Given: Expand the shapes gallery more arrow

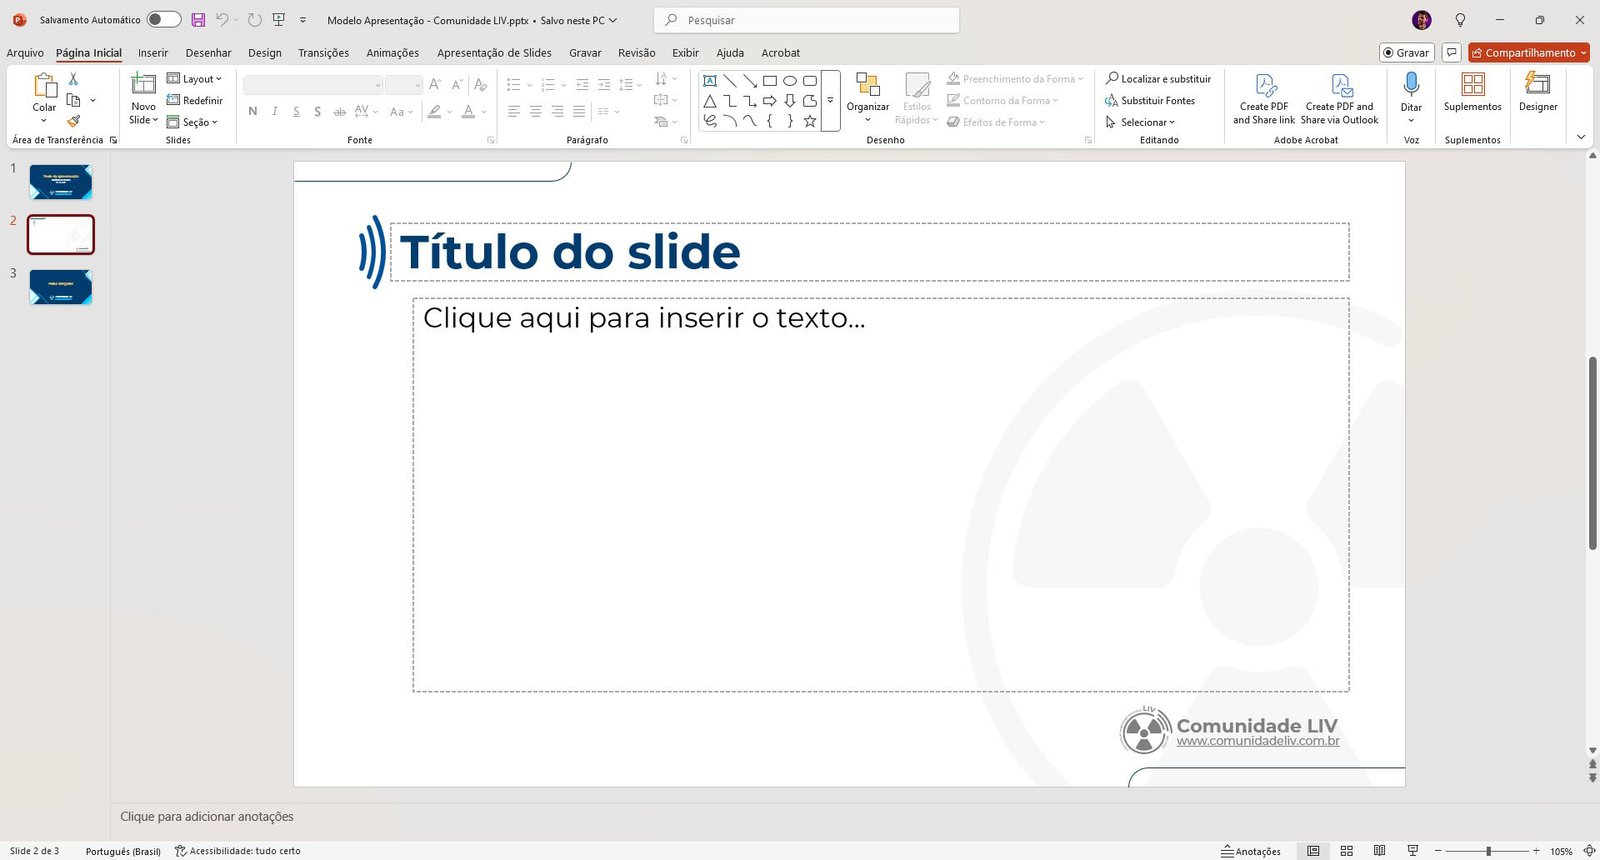Looking at the screenshot, I should pyautogui.click(x=830, y=101).
